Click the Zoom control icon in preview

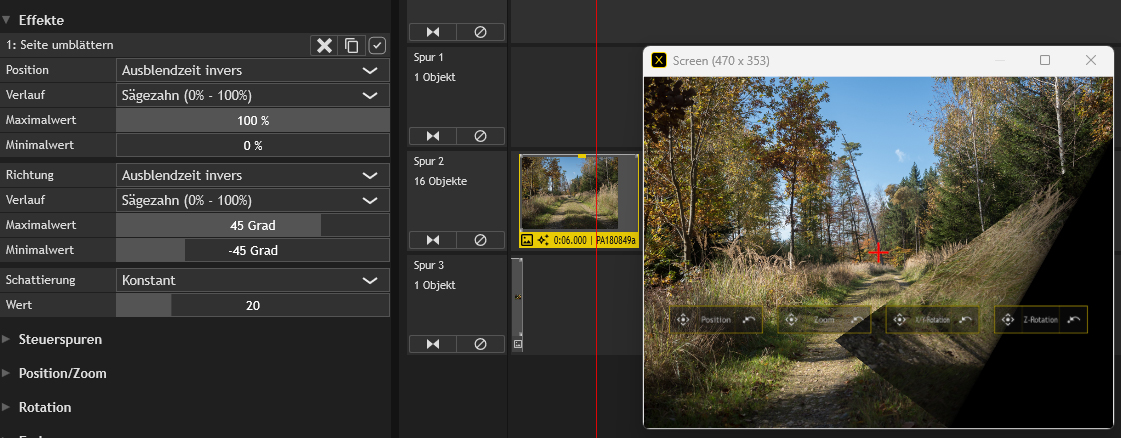click(791, 320)
